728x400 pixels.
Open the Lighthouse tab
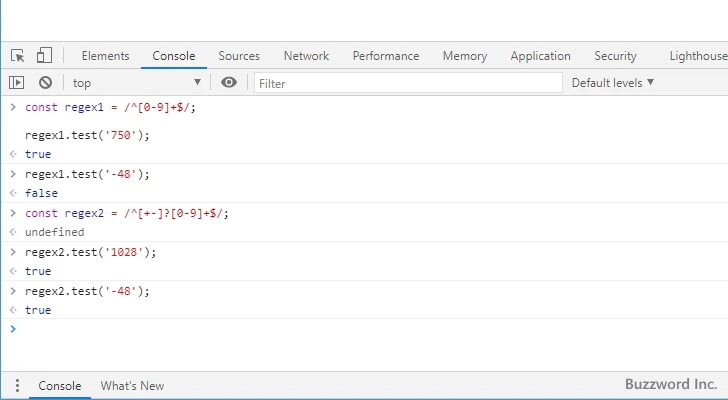click(x=697, y=56)
